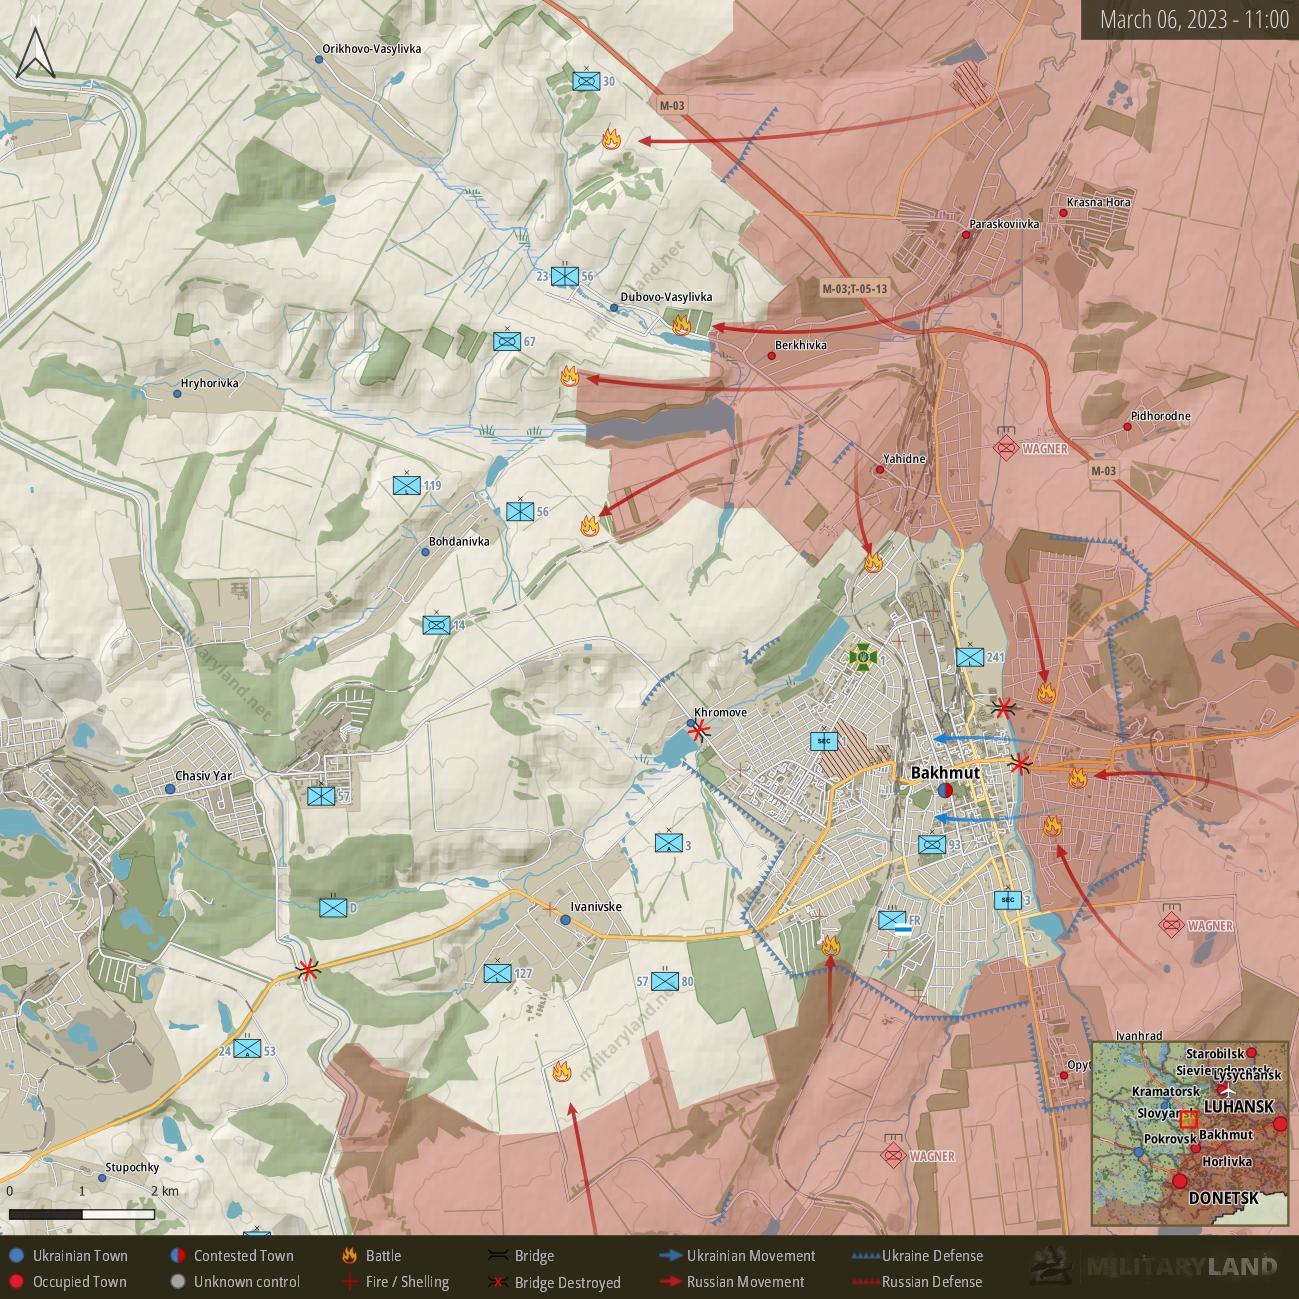This screenshot has width=1299, height=1299.
Task: Click the contested town marker at Bakhmut
Action: pos(944,790)
